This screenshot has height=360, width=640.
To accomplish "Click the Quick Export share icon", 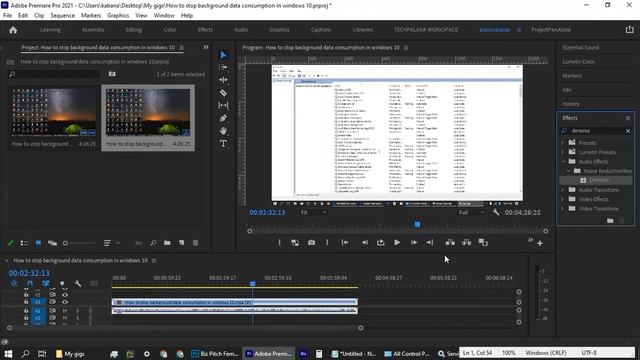I will [629, 29].
